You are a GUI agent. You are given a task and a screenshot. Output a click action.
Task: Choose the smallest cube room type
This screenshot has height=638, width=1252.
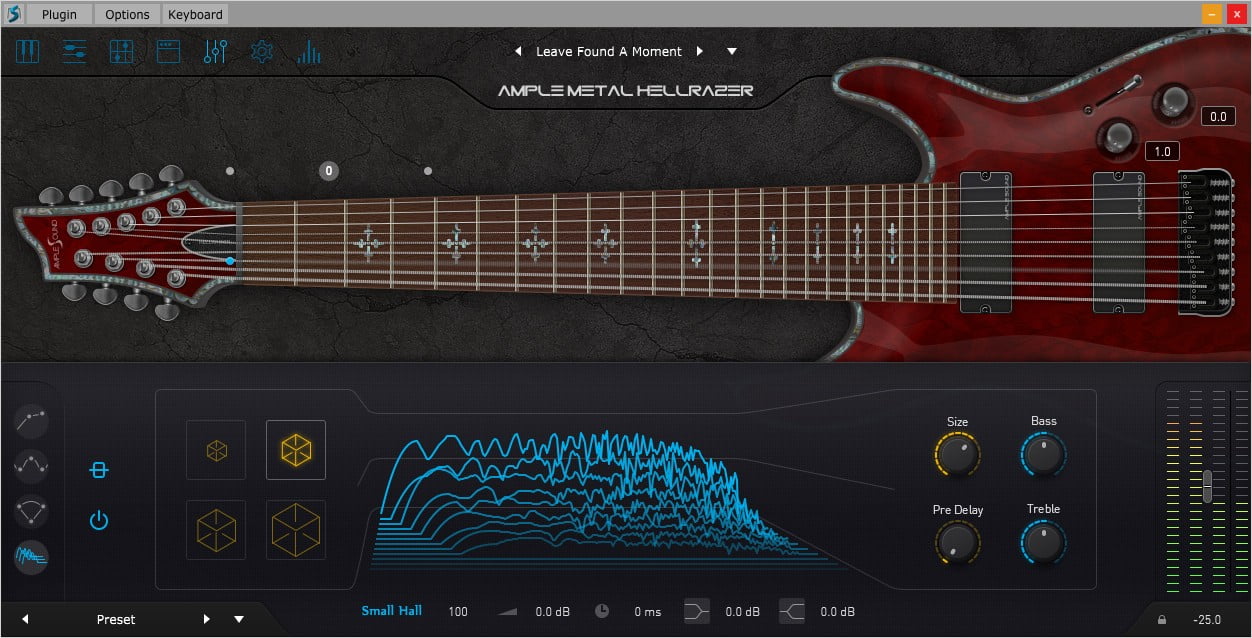coord(216,450)
